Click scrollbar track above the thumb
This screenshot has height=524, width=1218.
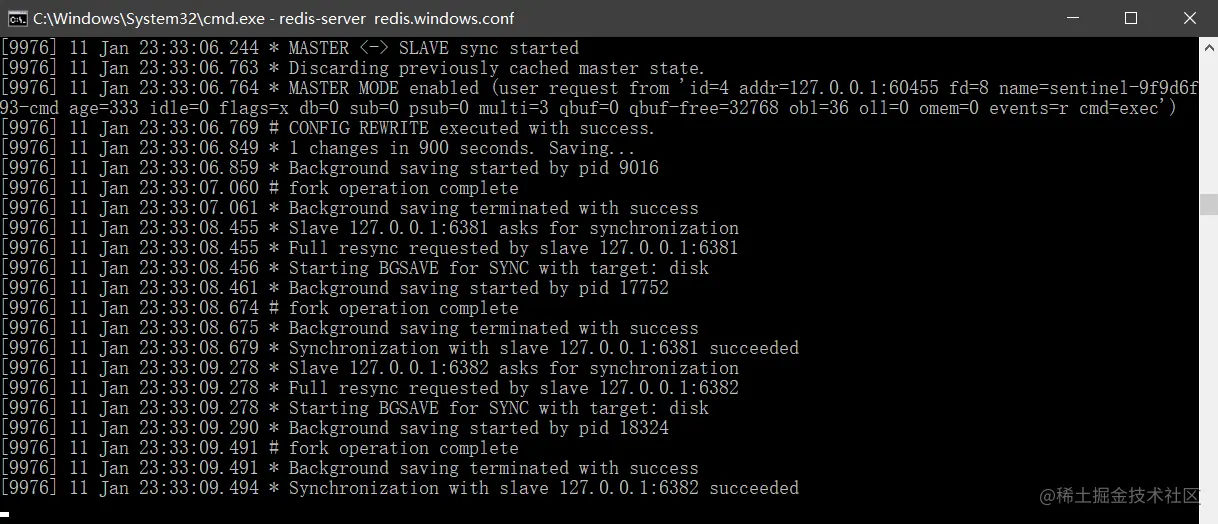[x=1208, y=120]
